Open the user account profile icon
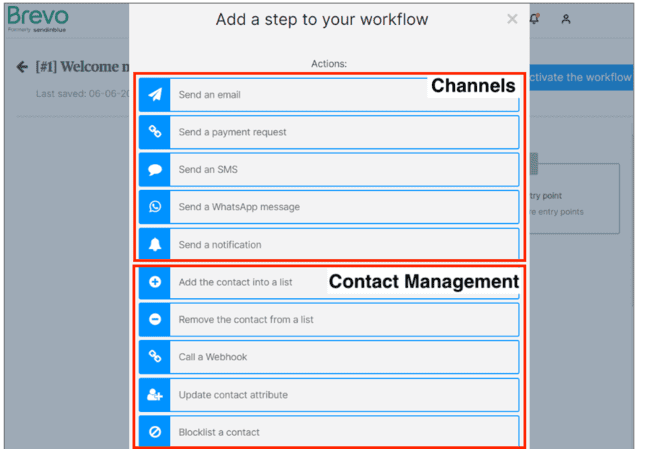 coord(566,19)
